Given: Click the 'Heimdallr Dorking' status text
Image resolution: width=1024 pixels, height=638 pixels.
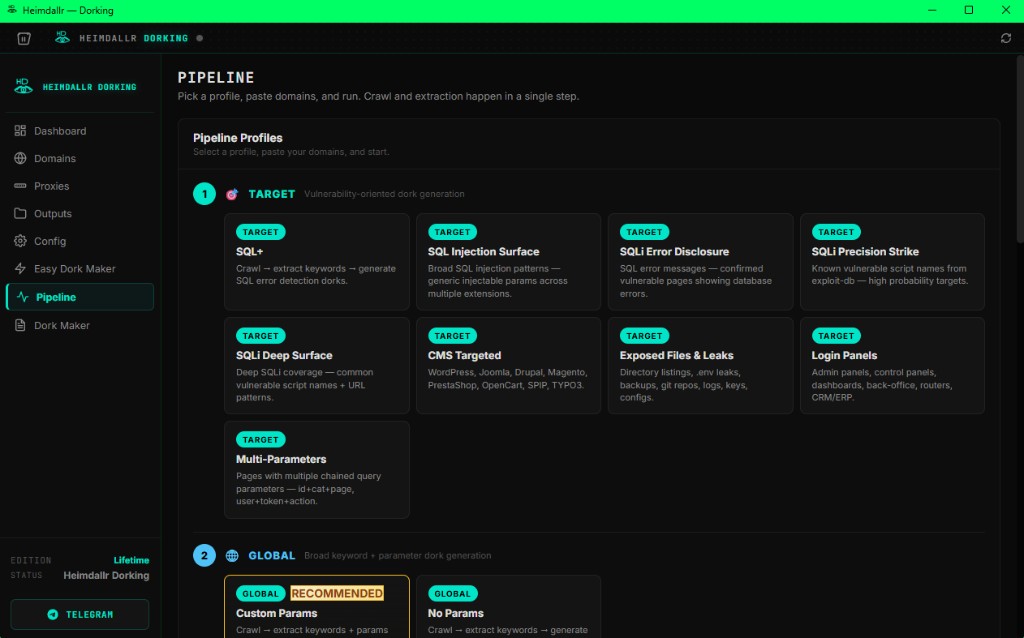Looking at the screenshot, I should pos(106,575).
